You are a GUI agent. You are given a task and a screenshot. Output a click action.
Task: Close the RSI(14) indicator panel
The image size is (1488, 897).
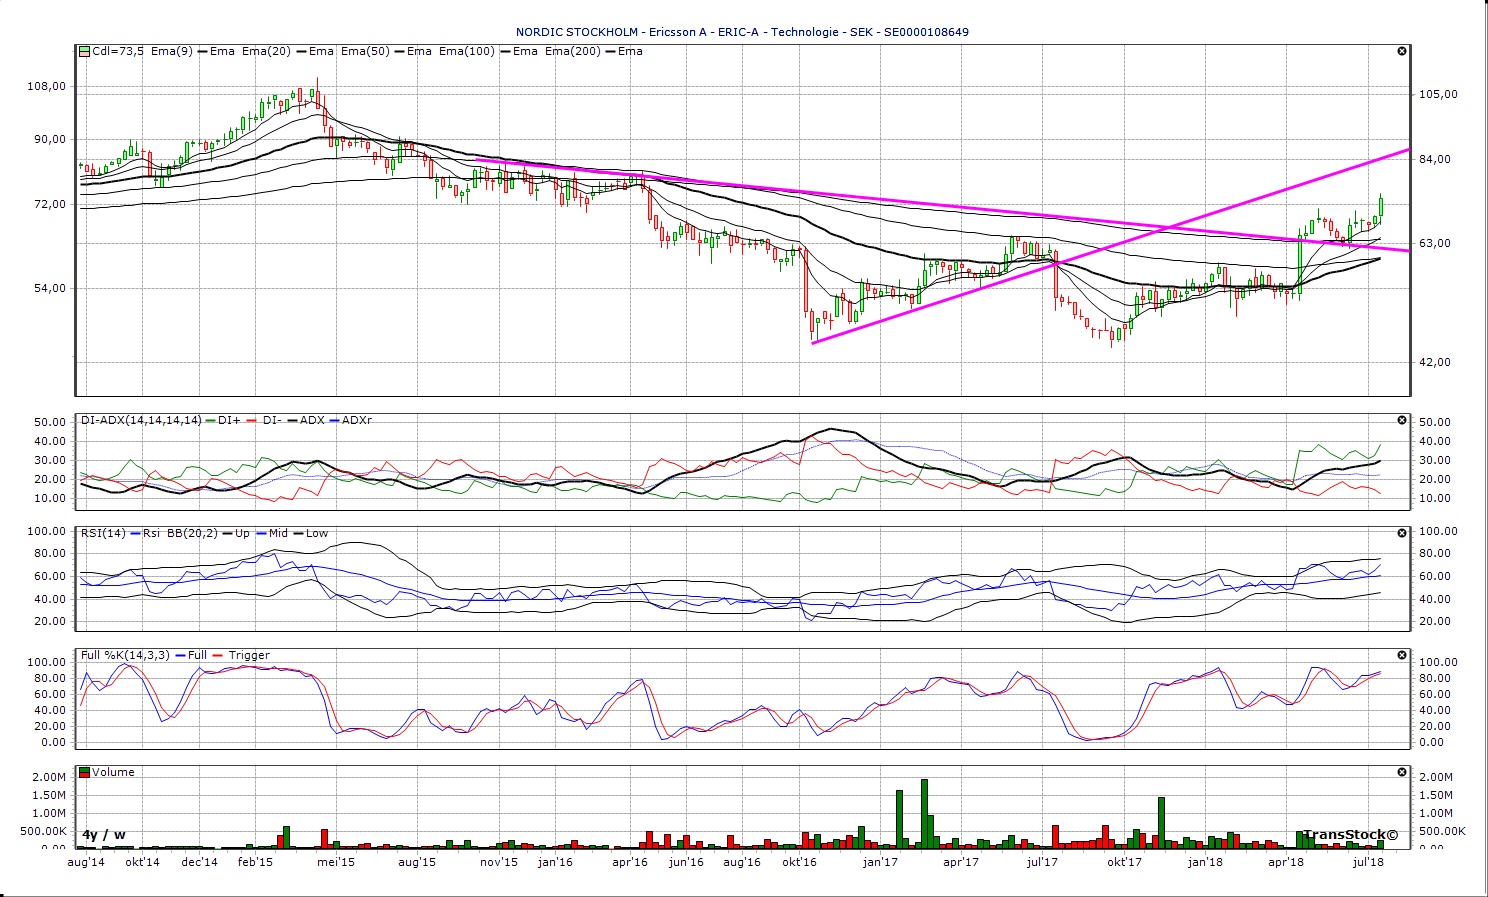point(1402,533)
